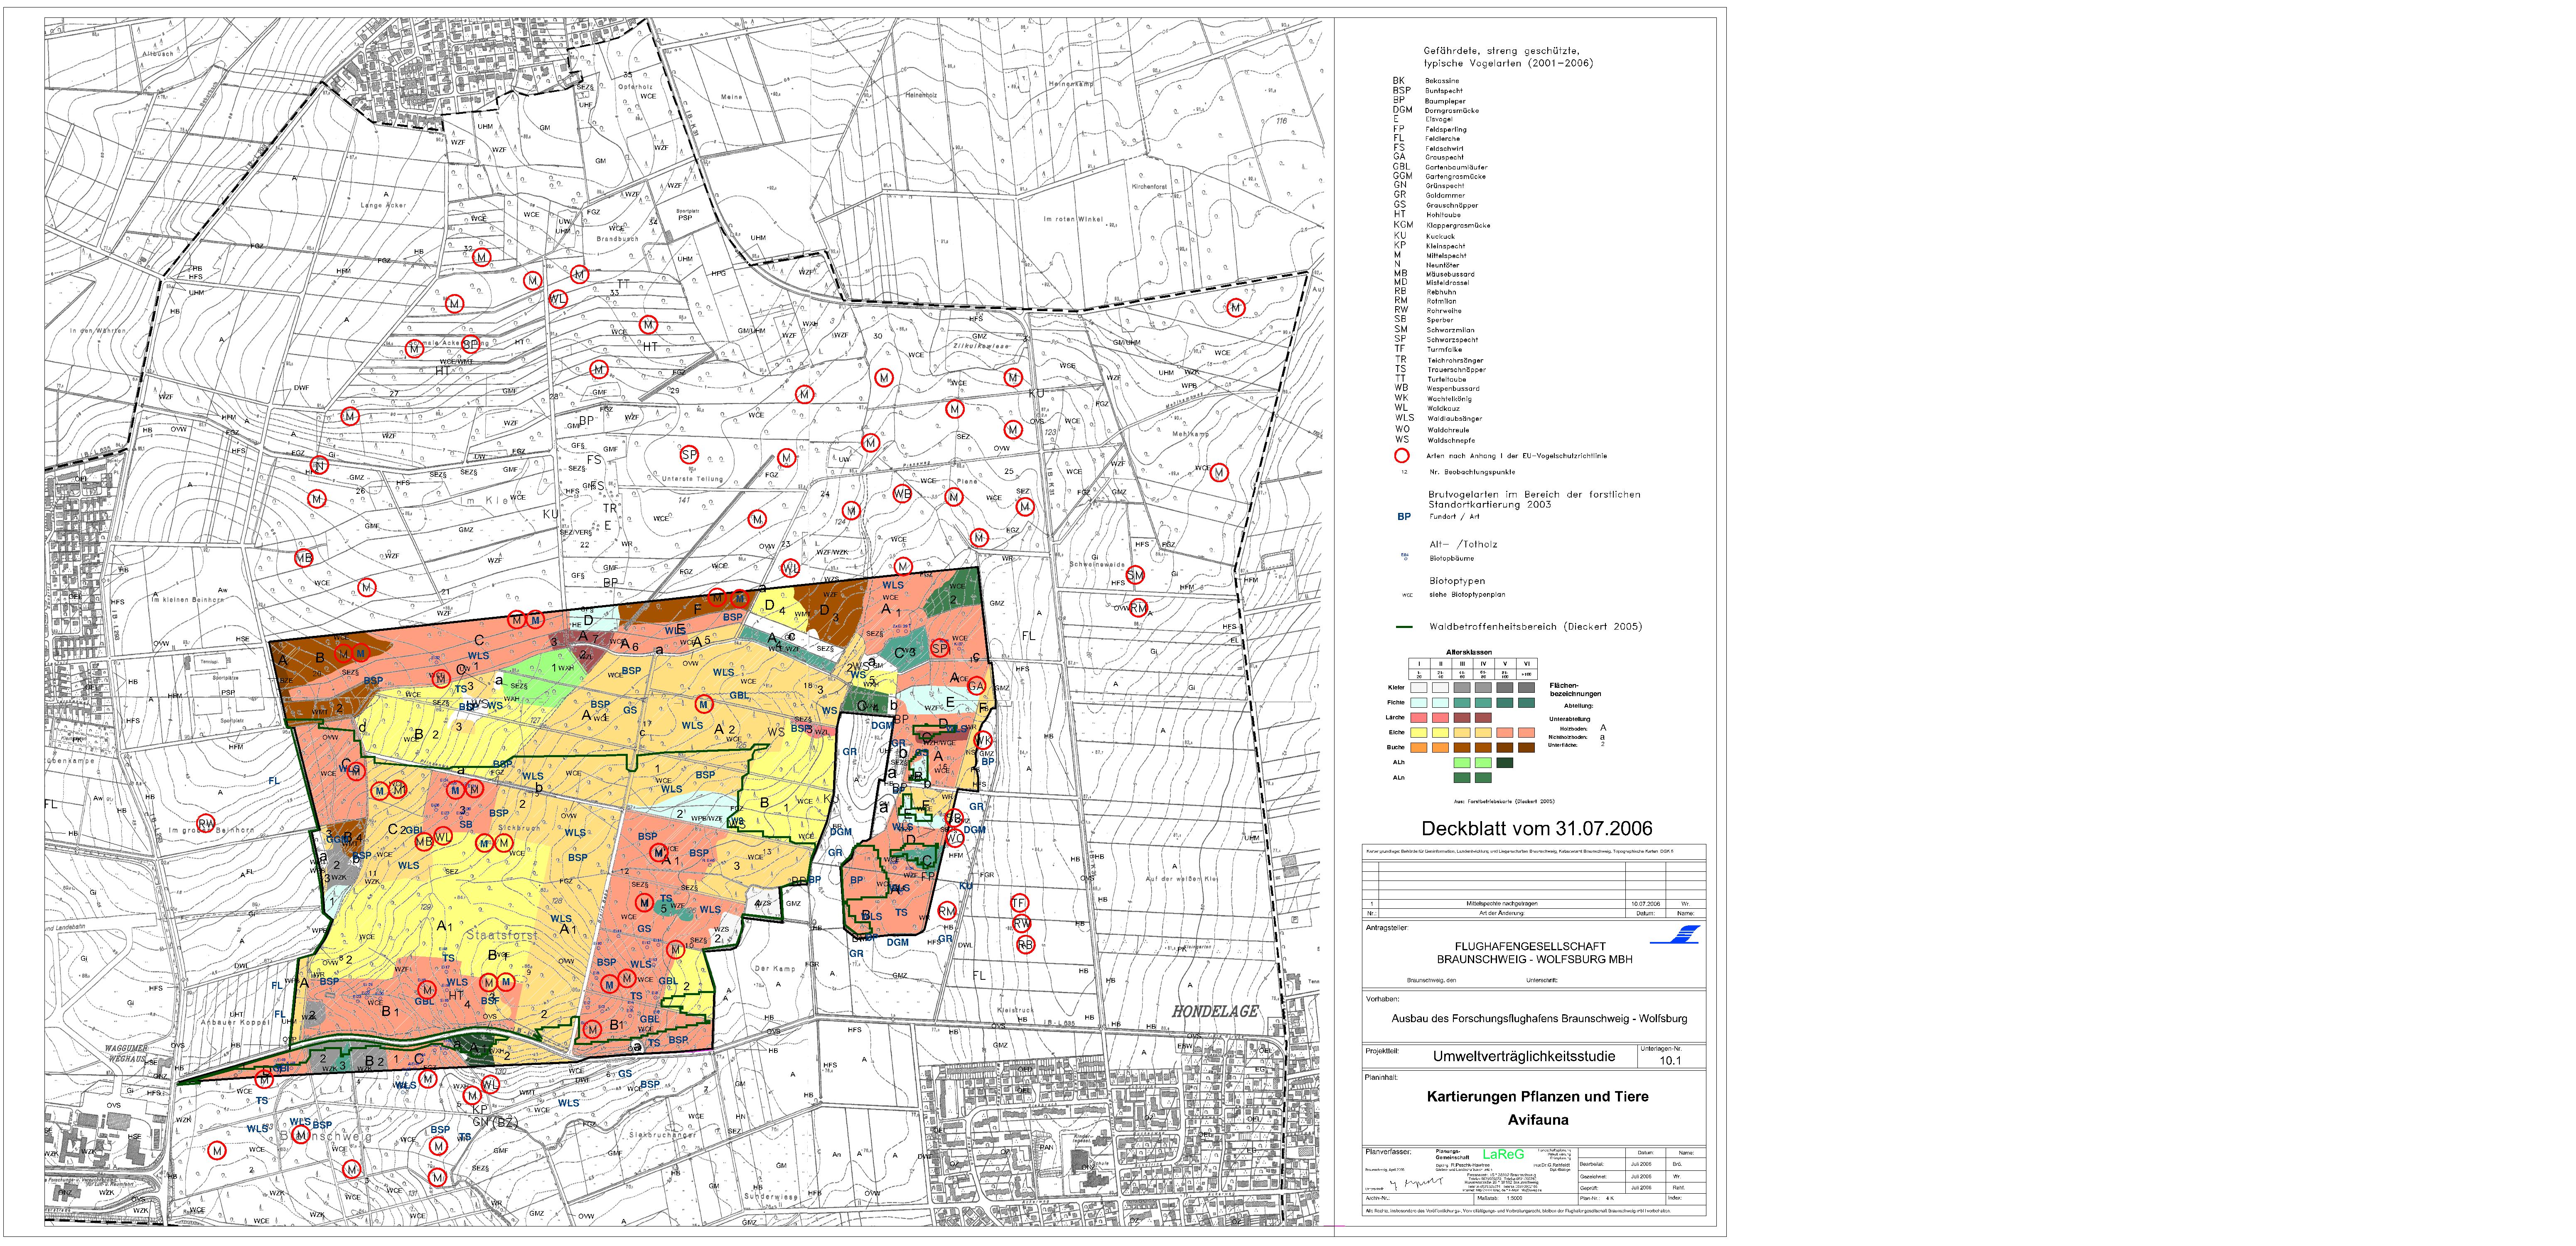Click the Kiefer age class VI swatch
This screenshot has height=1246, width=2576.
[x=1527, y=688]
